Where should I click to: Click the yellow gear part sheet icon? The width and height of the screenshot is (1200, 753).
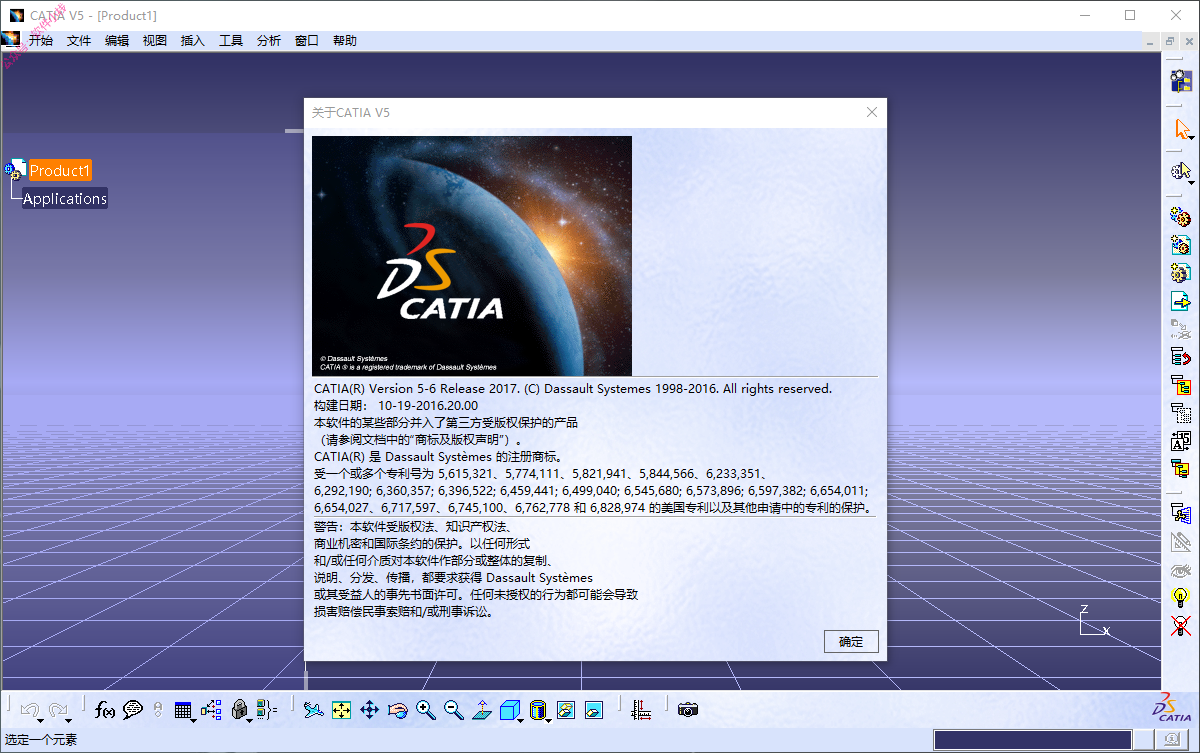click(x=1181, y=272)
